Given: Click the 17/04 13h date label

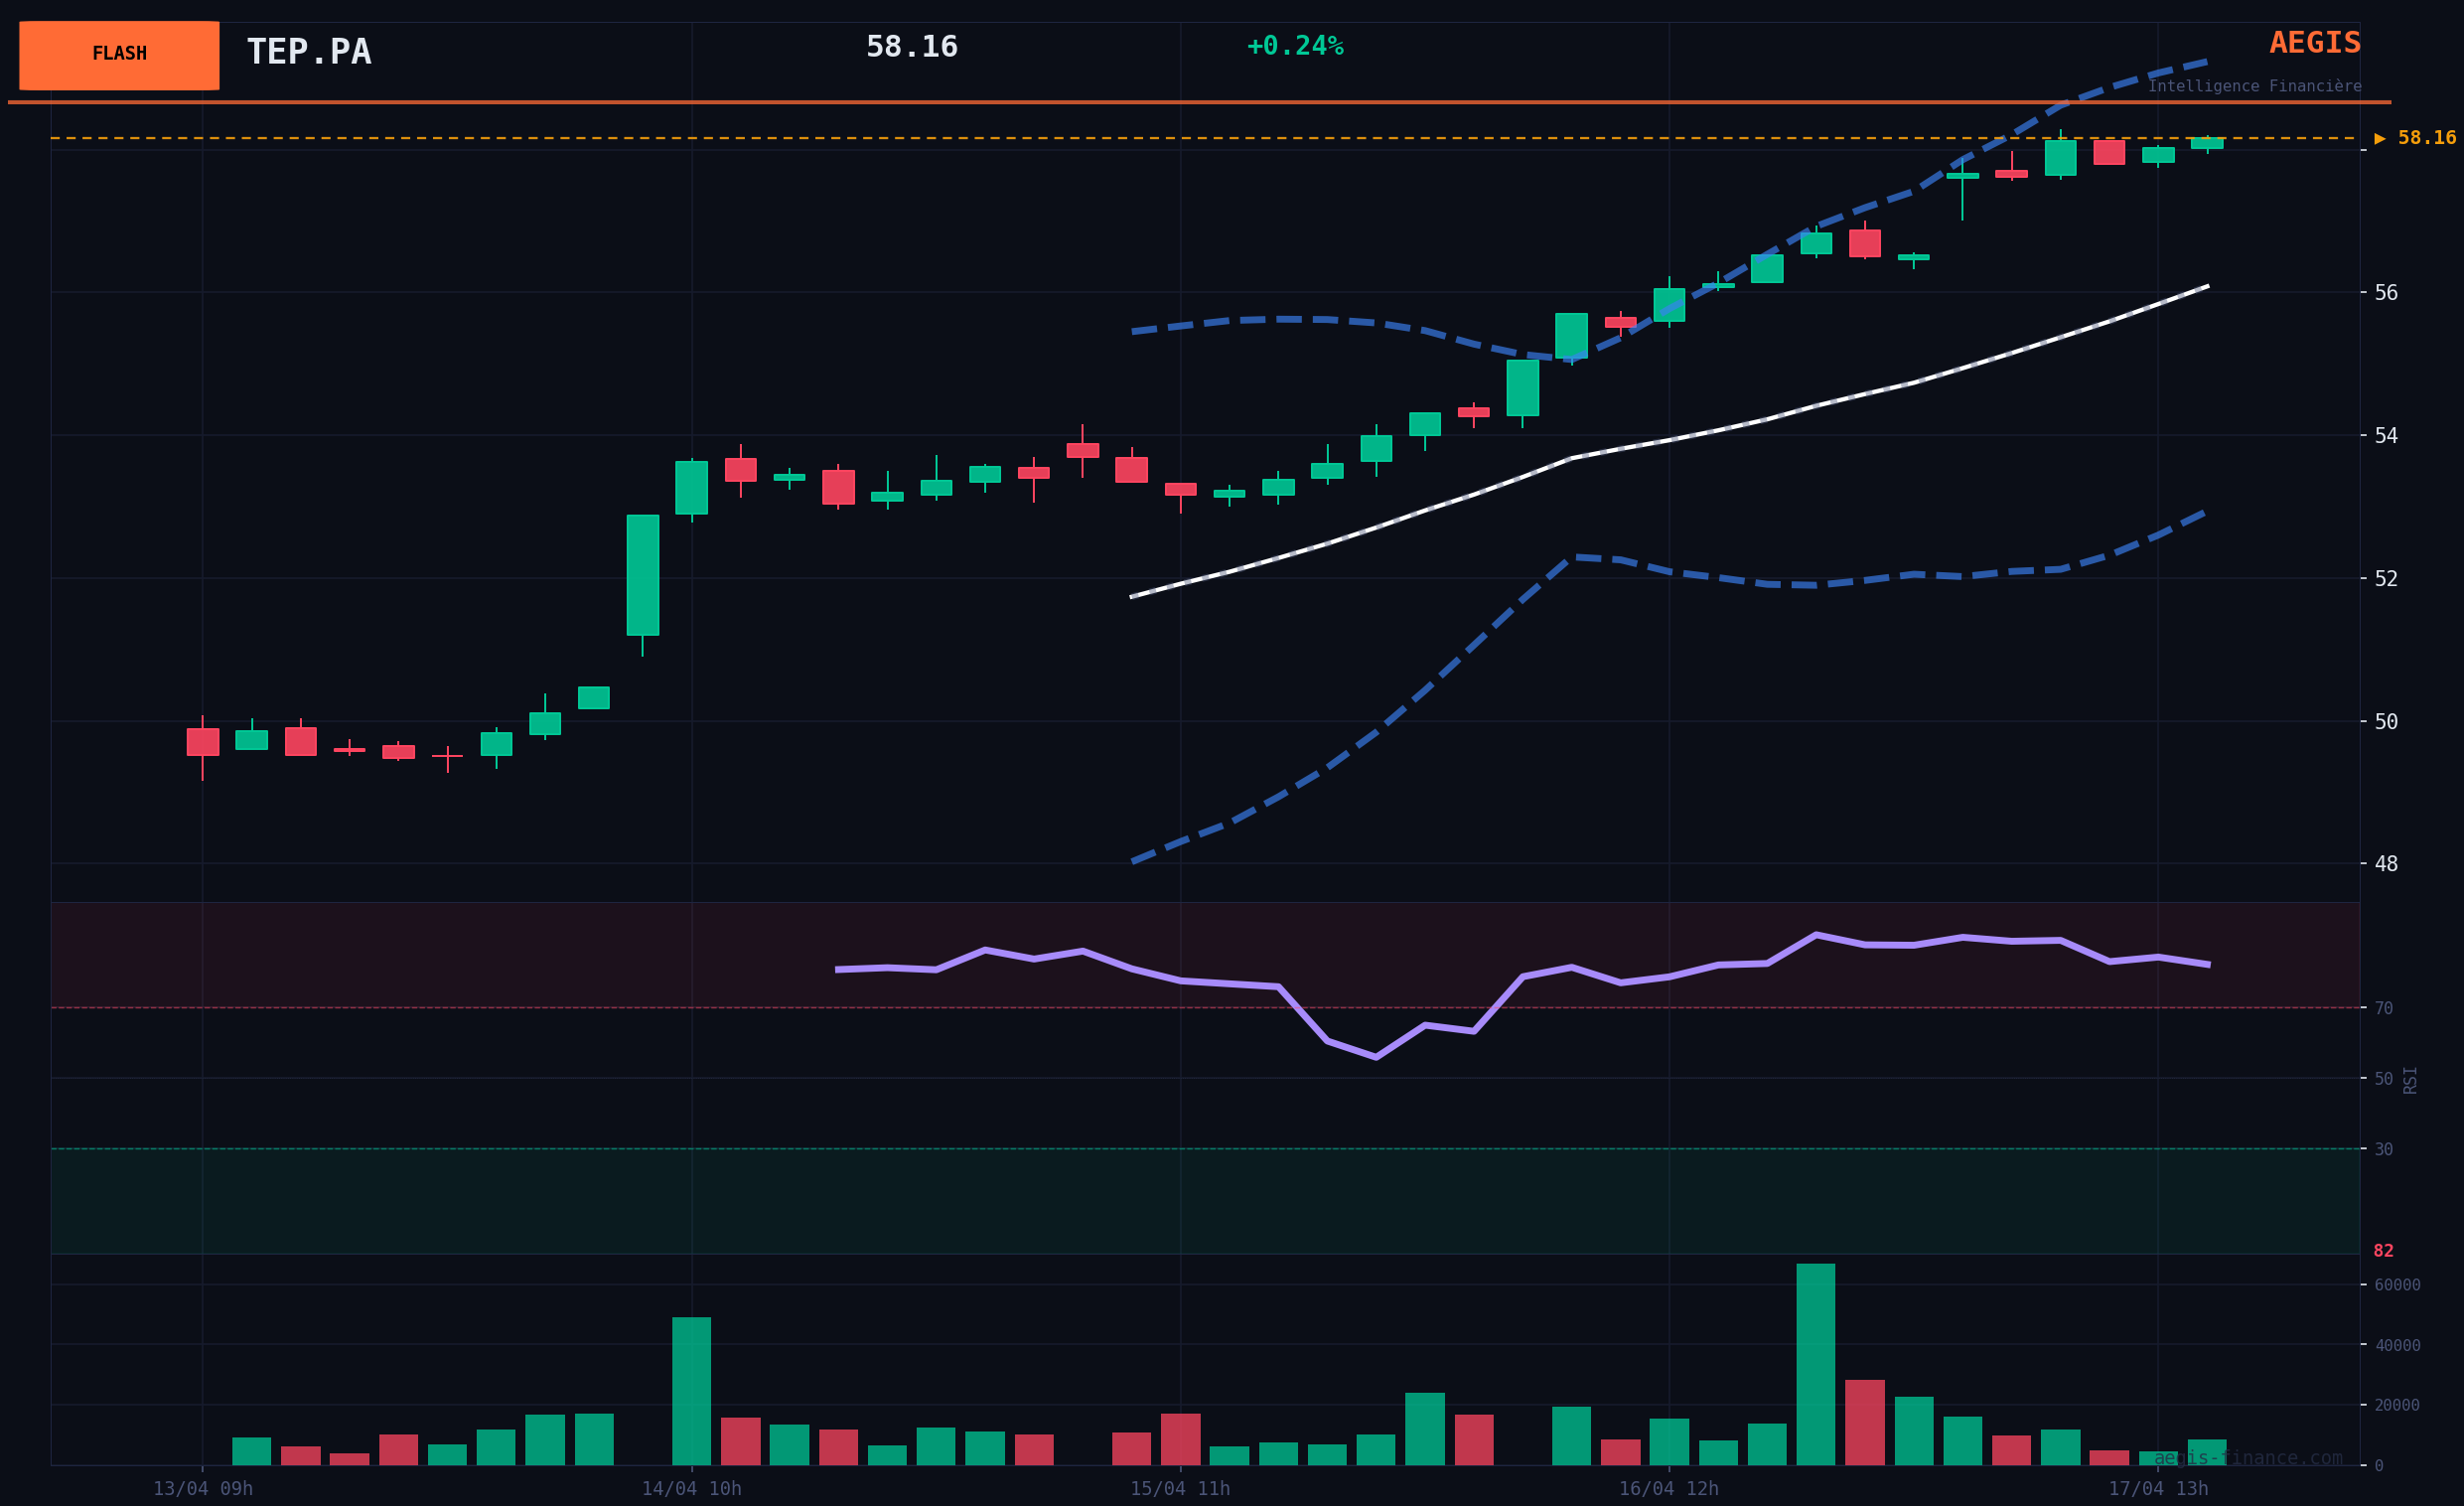Looking at the screenshot, I should point(2158,1489).
